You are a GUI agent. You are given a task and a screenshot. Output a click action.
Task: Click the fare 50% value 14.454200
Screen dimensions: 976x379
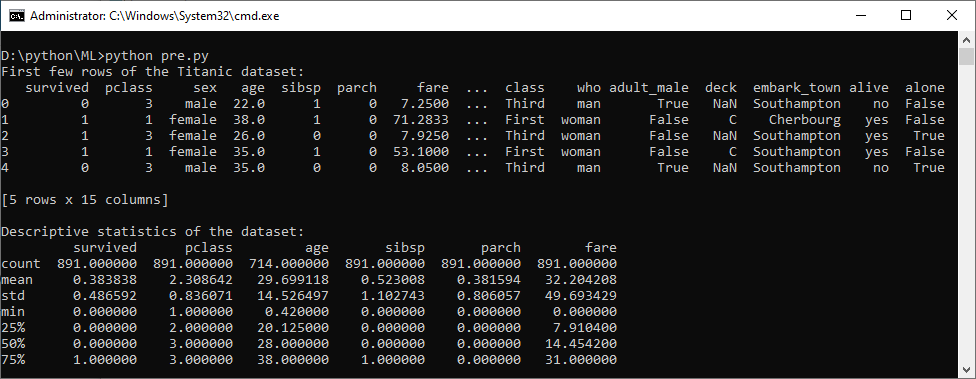click(580, 344)
